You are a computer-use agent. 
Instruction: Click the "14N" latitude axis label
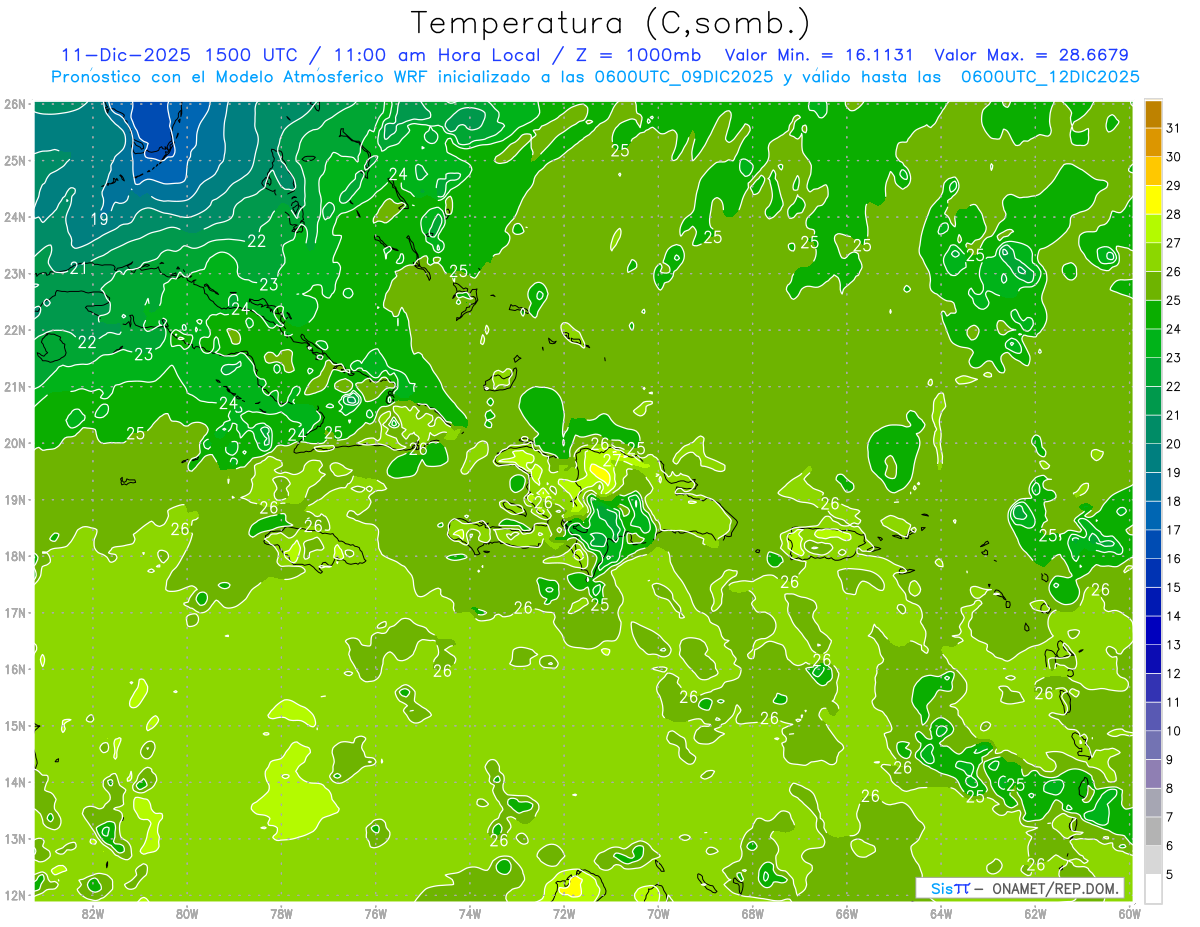pos(14,782)
